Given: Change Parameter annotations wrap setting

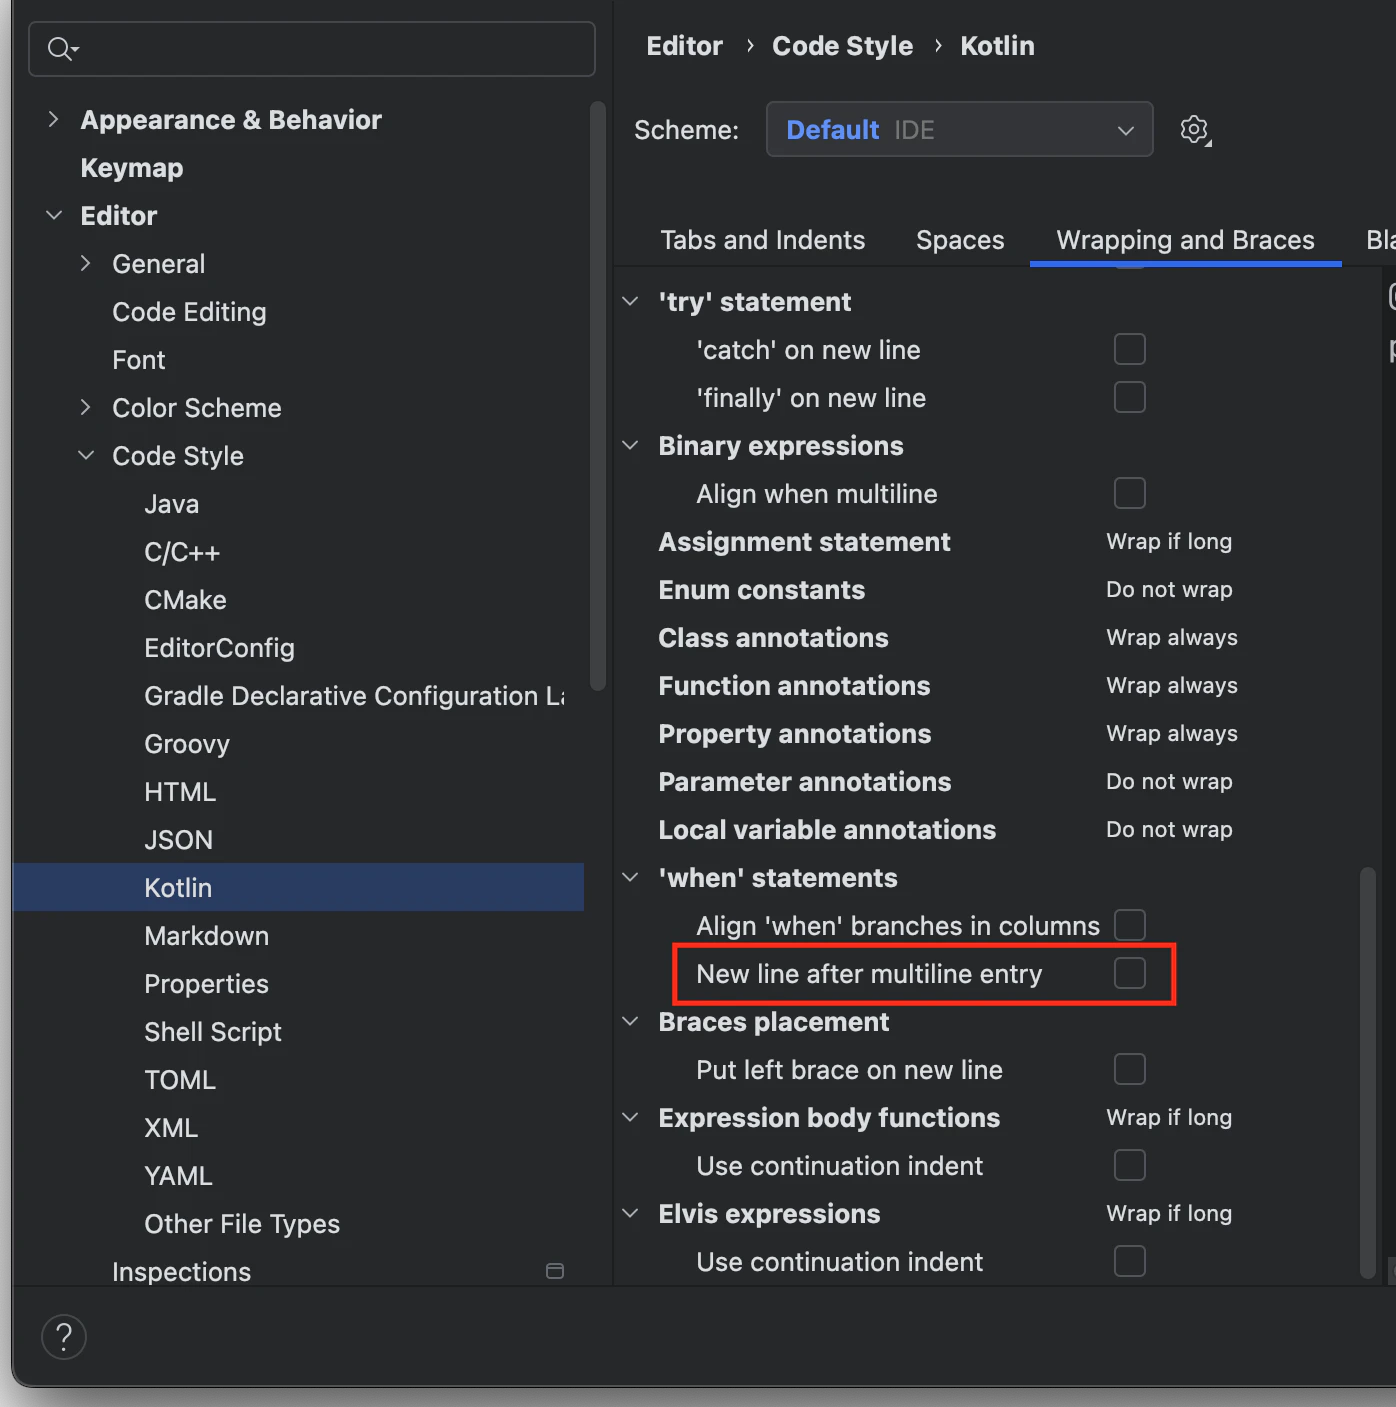Looking at the screenshot, I should point(1169,782).
